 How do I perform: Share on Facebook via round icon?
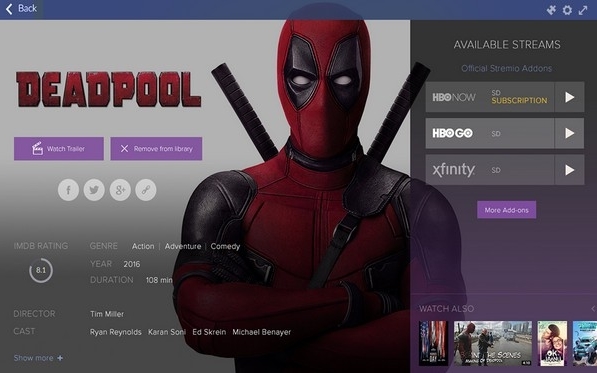pyautogui.click(x=69, y=190)
